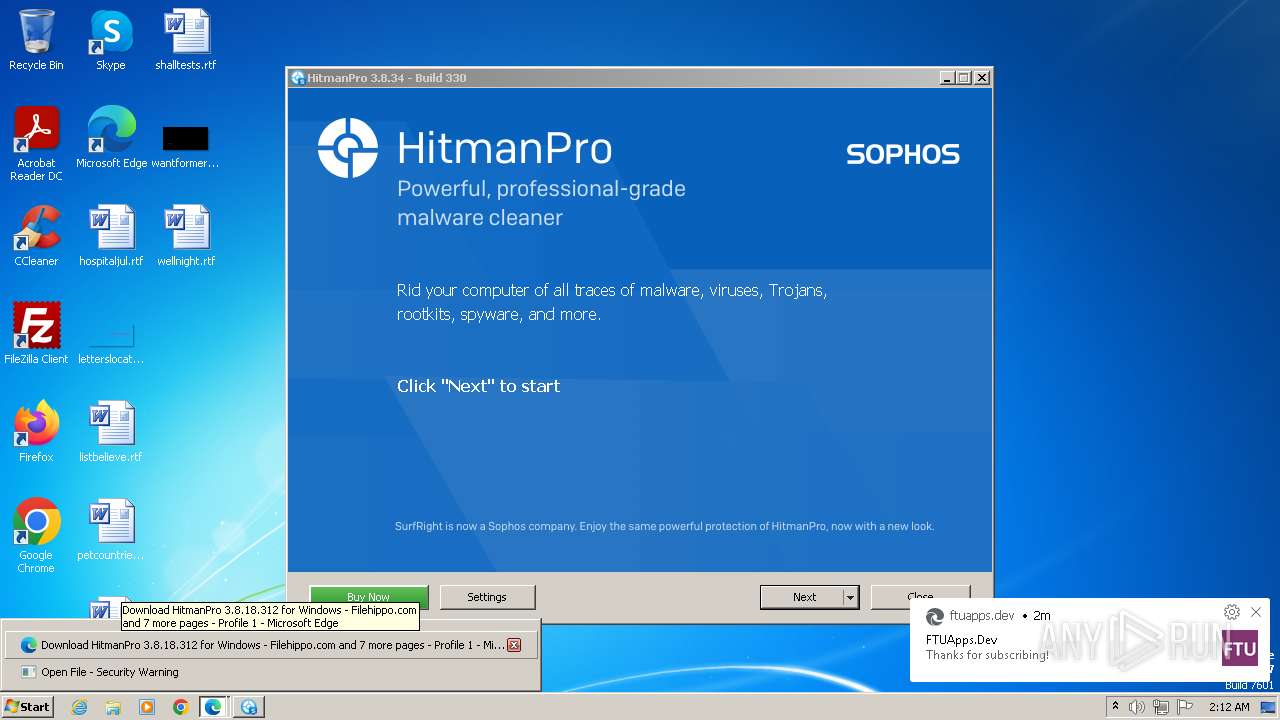Click the HitmanPro taskbar button
Viewport: 1280px width, 720px height.
click(x=248, y=707)
